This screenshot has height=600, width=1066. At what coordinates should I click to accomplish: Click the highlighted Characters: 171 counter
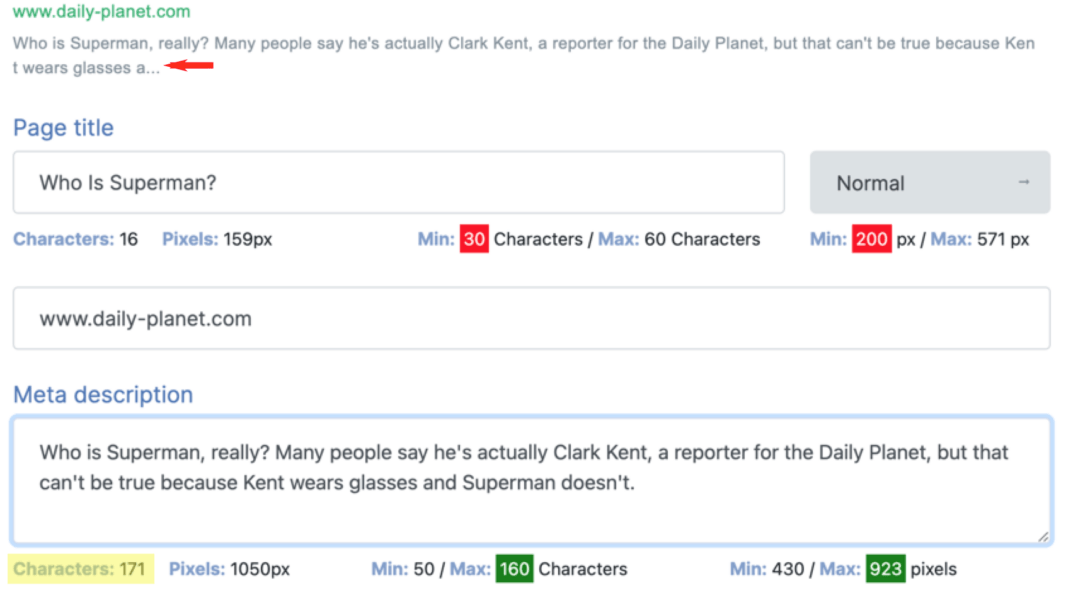click(80, 569)
